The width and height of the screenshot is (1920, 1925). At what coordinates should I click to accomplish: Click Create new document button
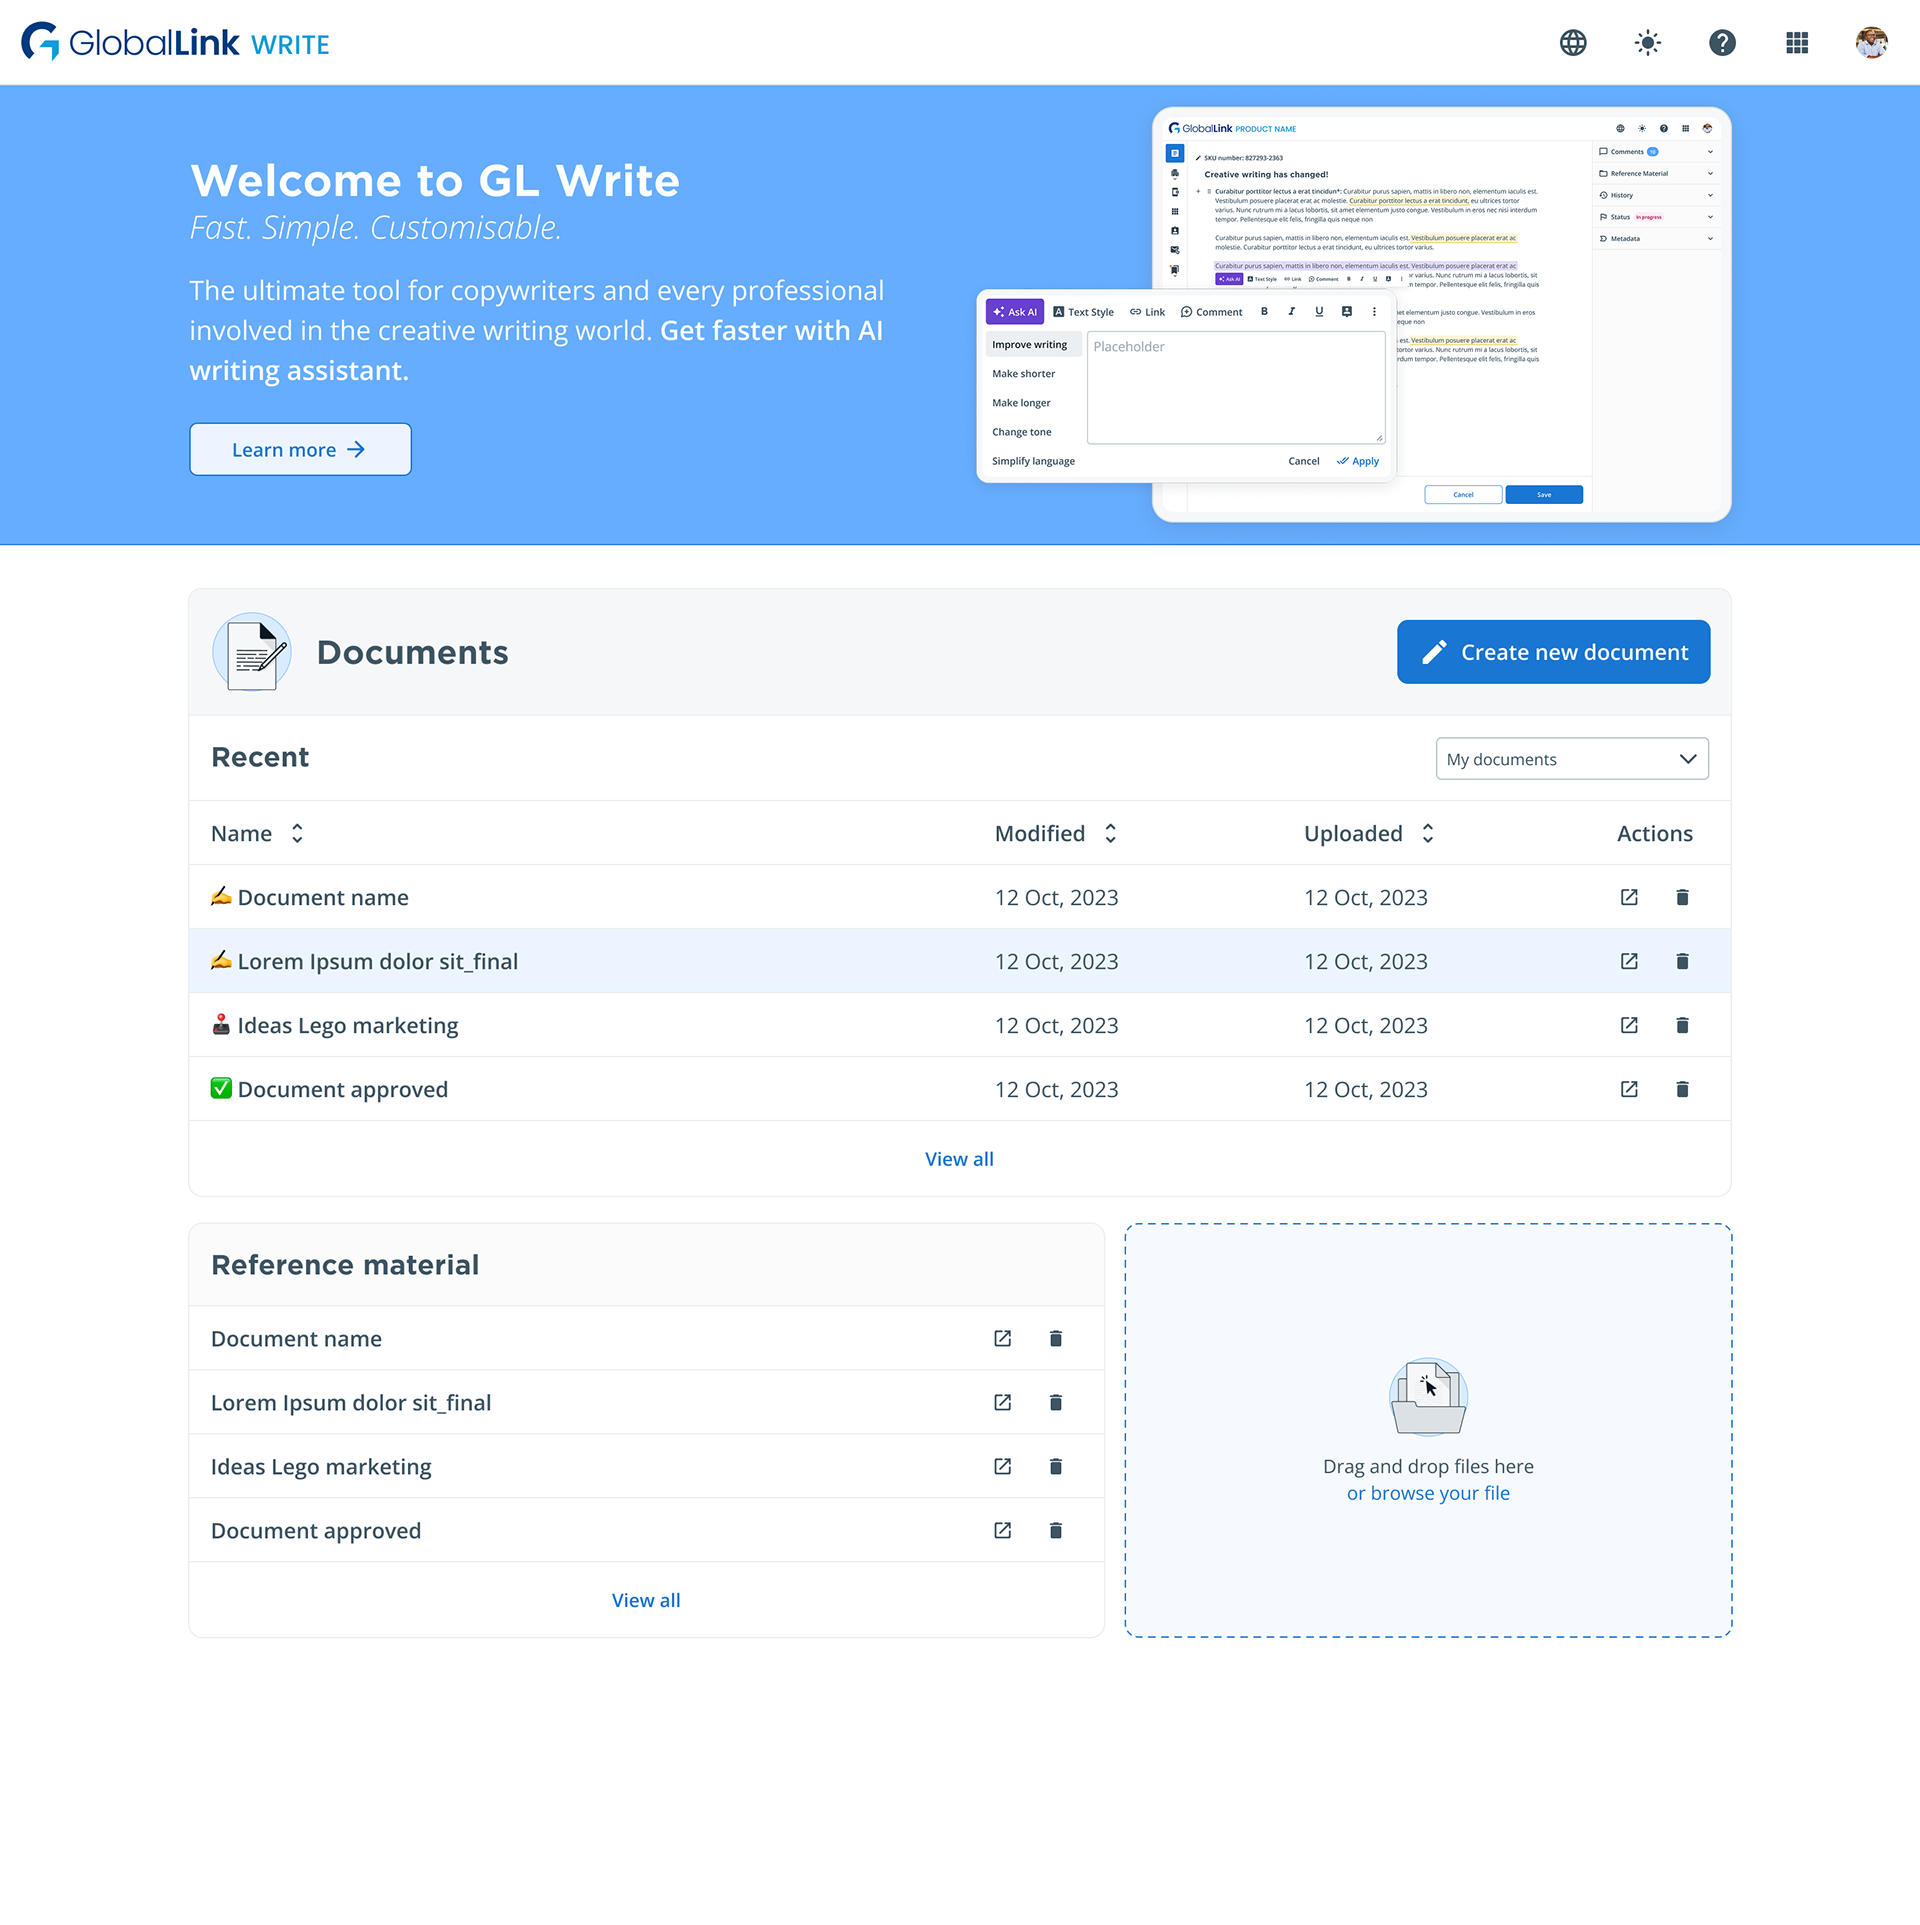[x=1553, y=652]
